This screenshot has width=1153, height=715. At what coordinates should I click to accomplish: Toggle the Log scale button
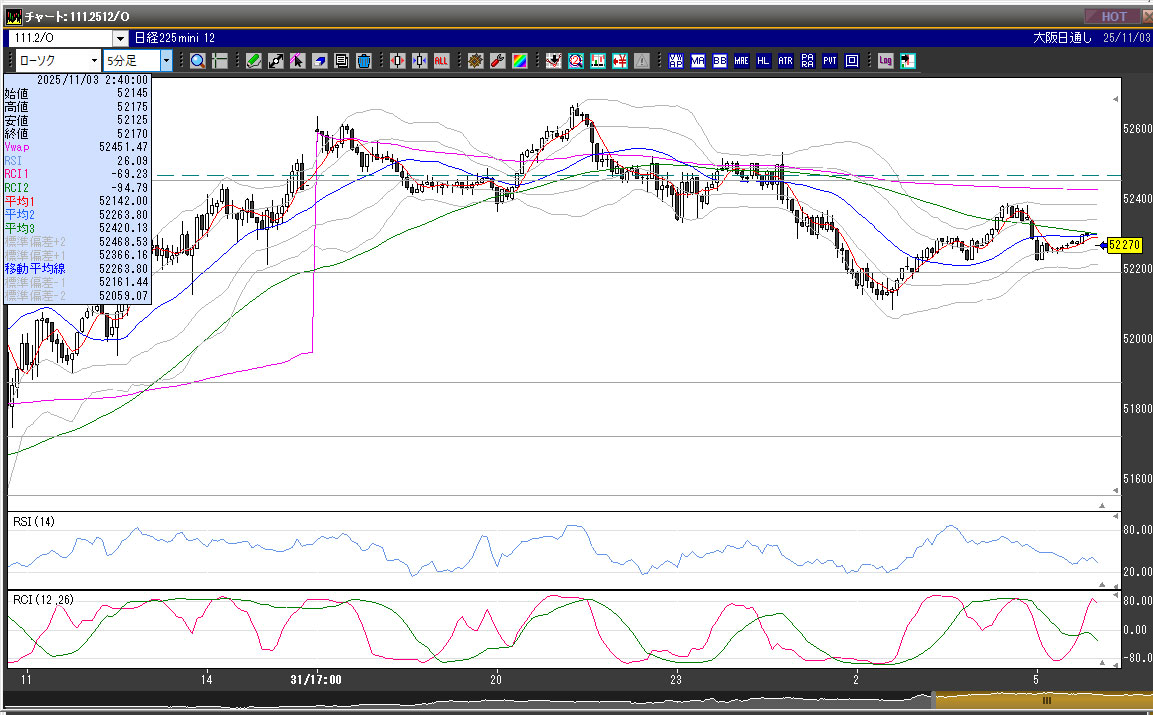(885, 61)
